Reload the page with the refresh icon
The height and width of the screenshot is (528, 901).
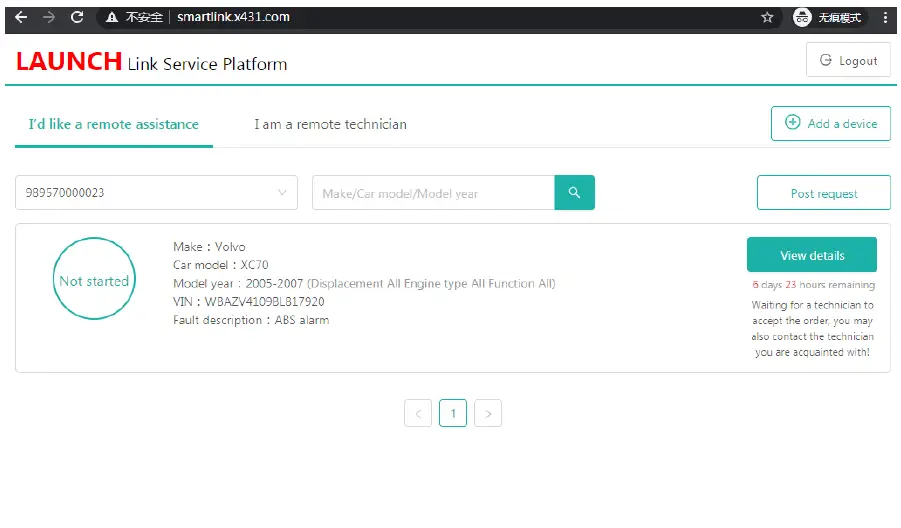click(77, 17)
